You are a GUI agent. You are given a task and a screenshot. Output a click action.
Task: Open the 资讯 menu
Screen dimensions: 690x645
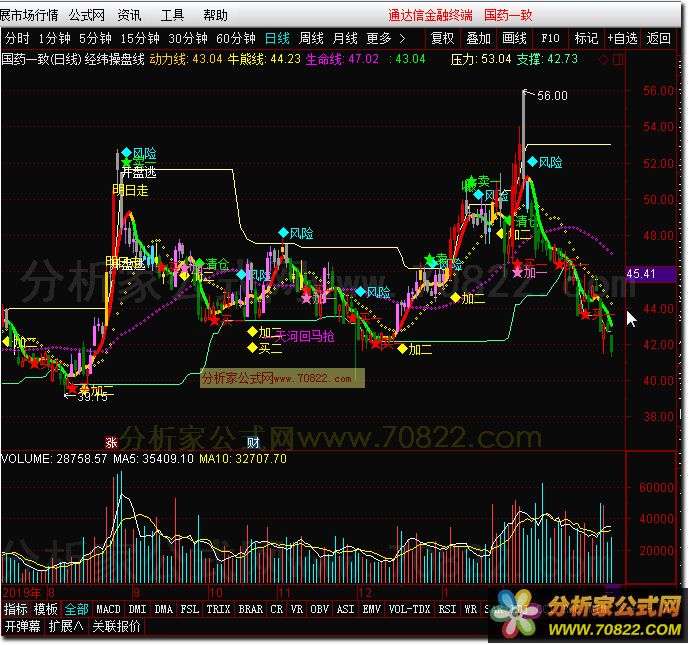click(129, 15)
